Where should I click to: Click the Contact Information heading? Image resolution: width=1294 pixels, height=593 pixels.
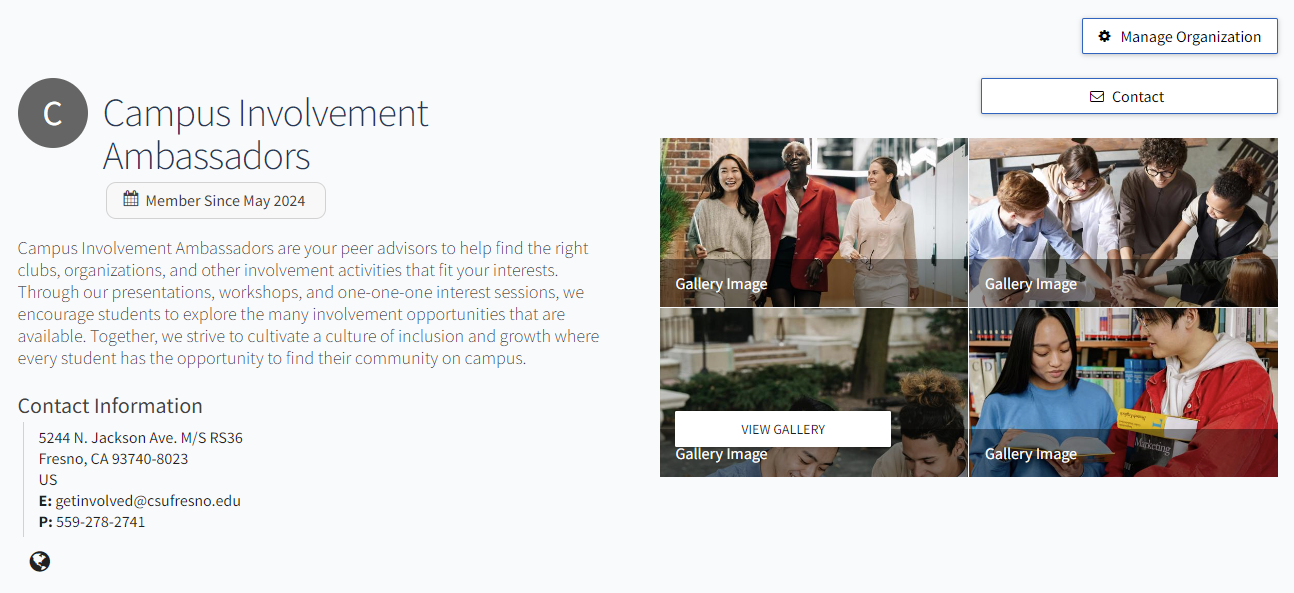pyautogui.click(x=110, y=405)
